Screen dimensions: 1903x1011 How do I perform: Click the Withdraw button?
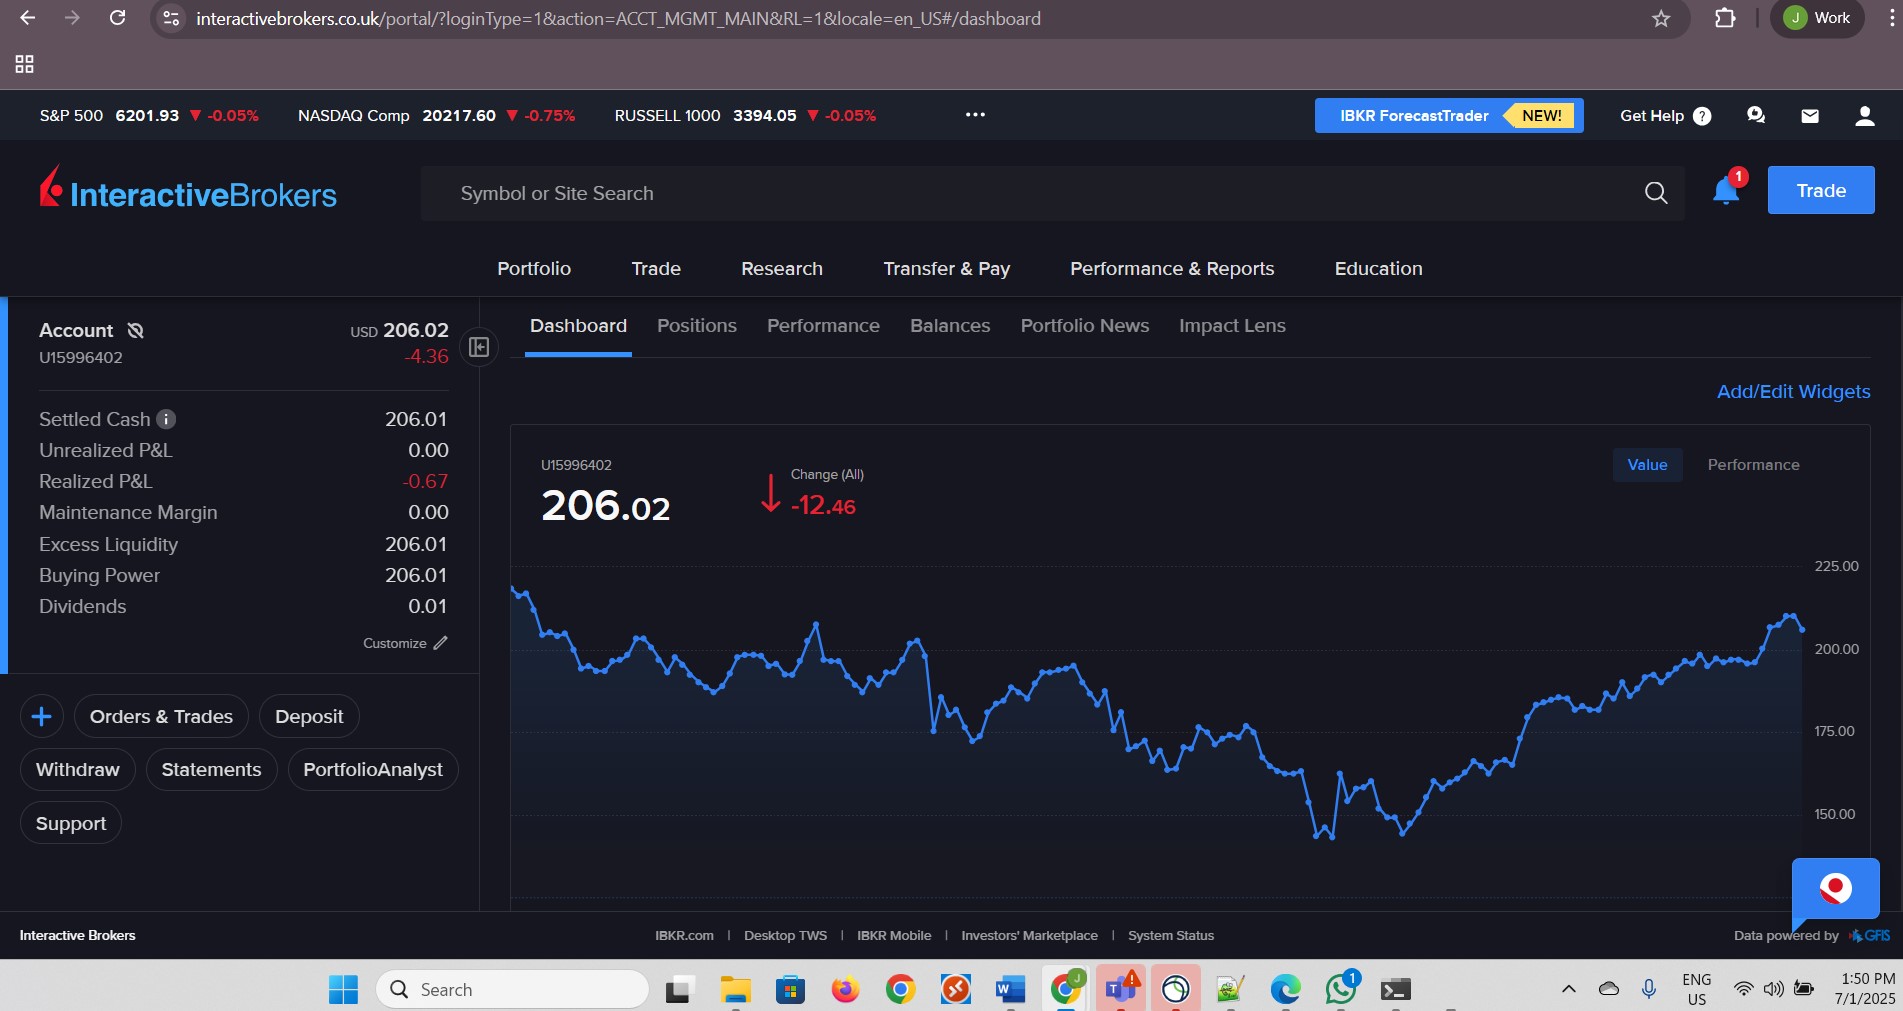(x=77, y=769)
